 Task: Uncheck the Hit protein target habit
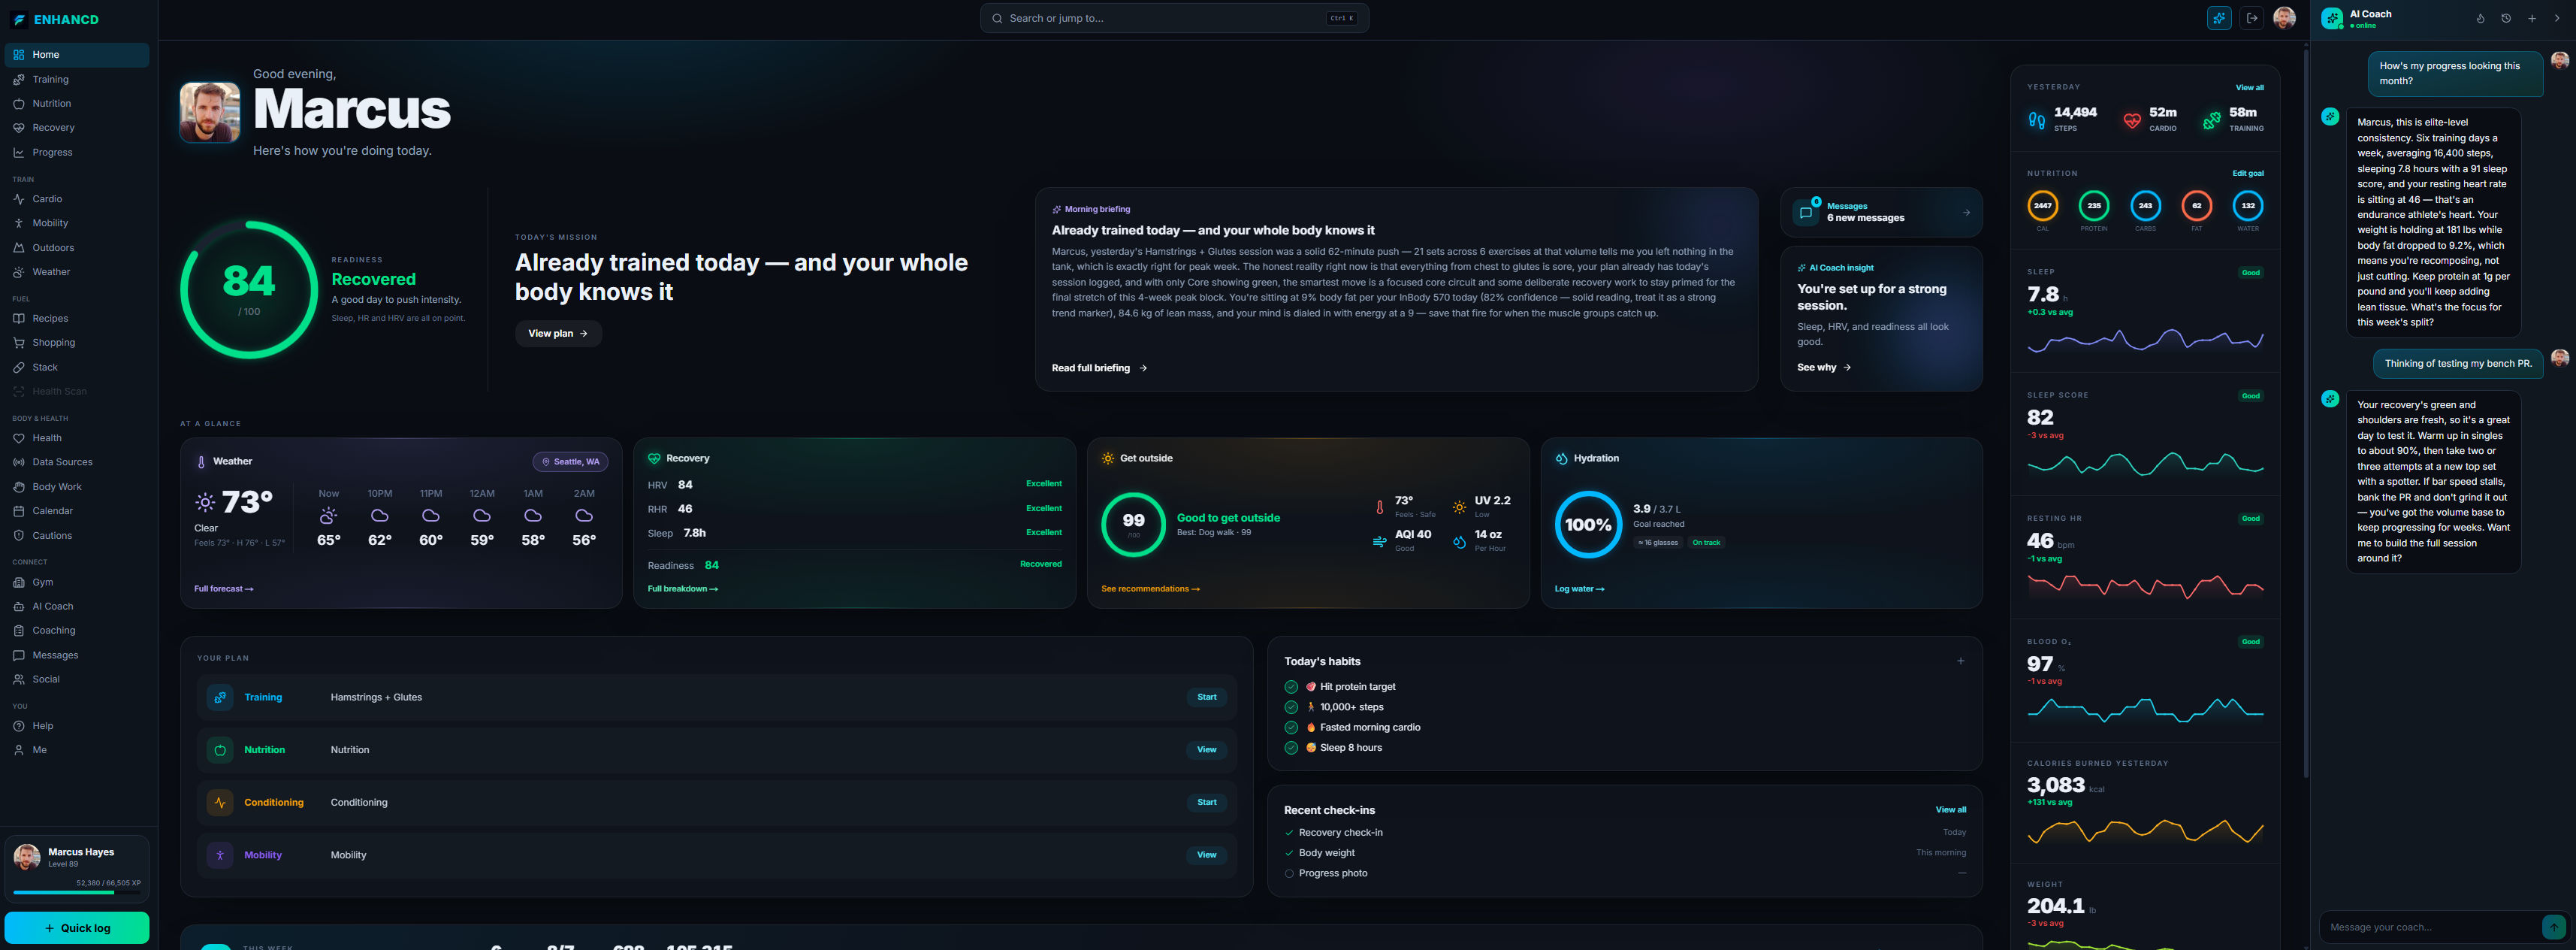1291,687
